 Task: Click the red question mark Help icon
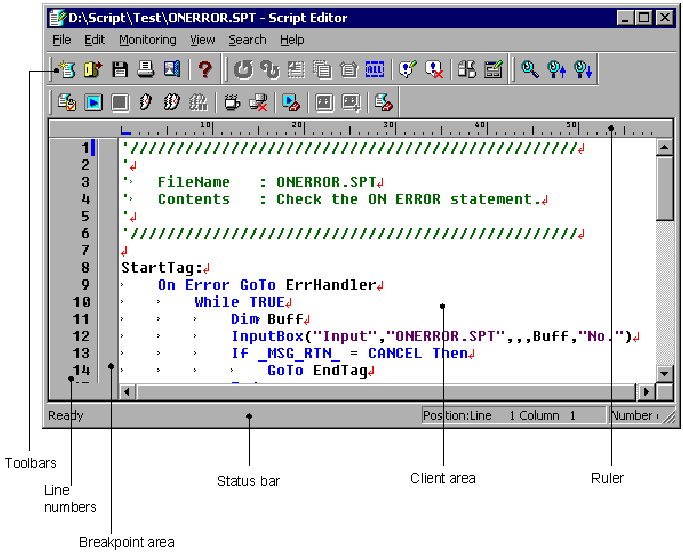click(x=205, y=69)
